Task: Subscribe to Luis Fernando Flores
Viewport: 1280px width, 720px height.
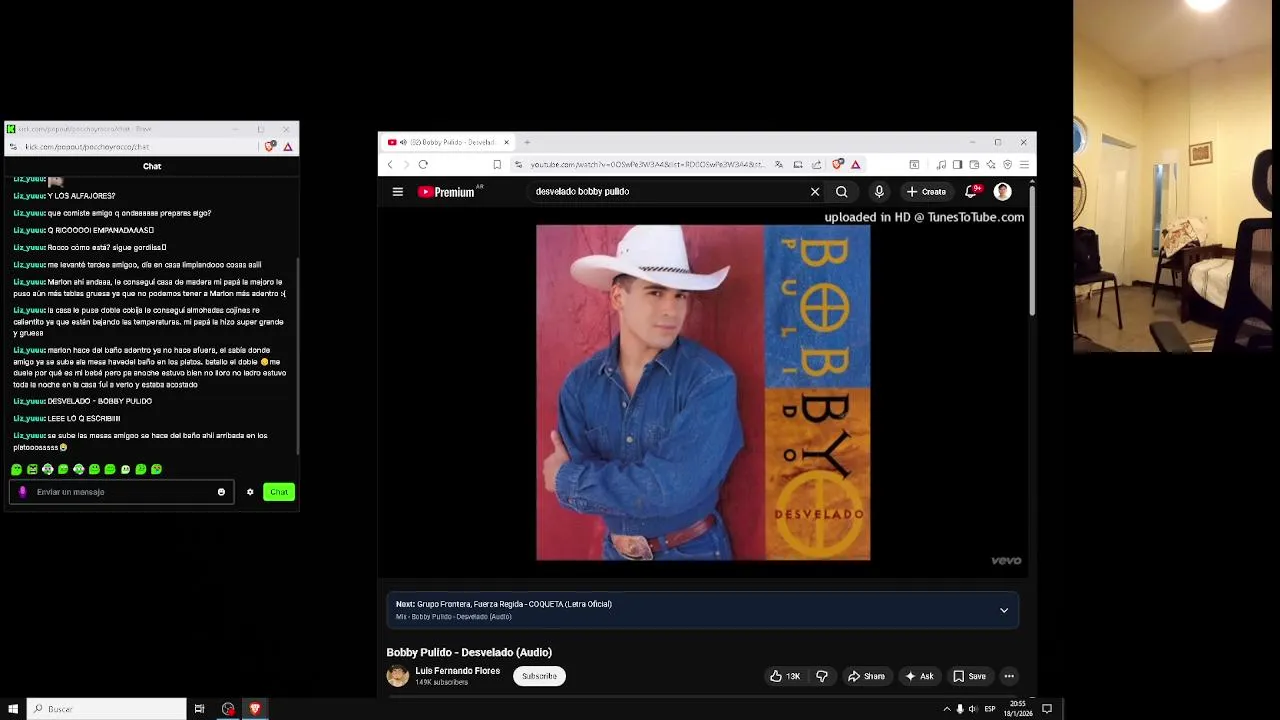Action: 539,676
